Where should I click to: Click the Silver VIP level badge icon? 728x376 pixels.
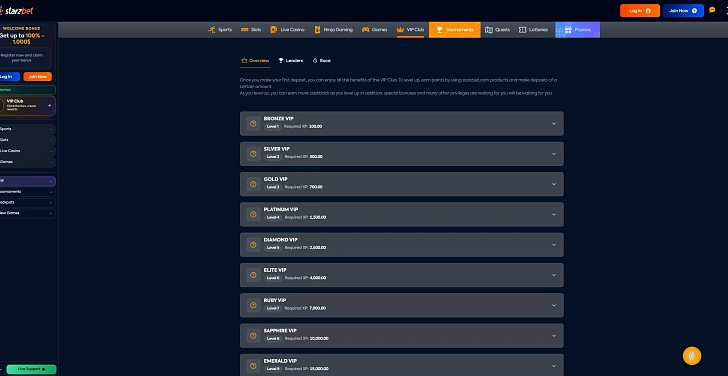[x=253, y=154]
